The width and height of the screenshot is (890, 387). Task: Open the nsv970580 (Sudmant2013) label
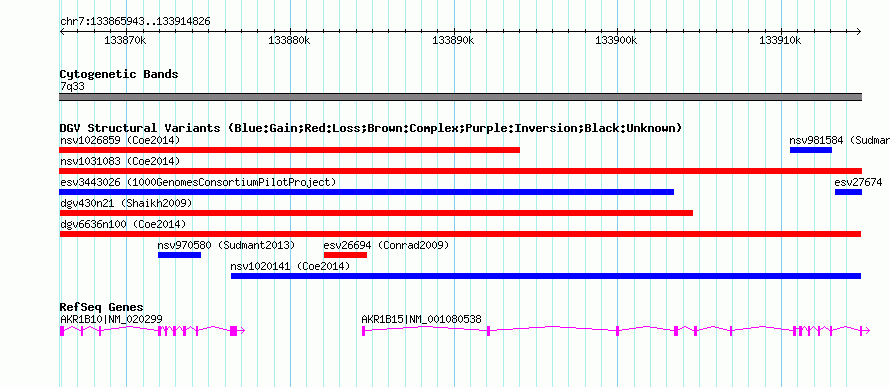[226, 245]
